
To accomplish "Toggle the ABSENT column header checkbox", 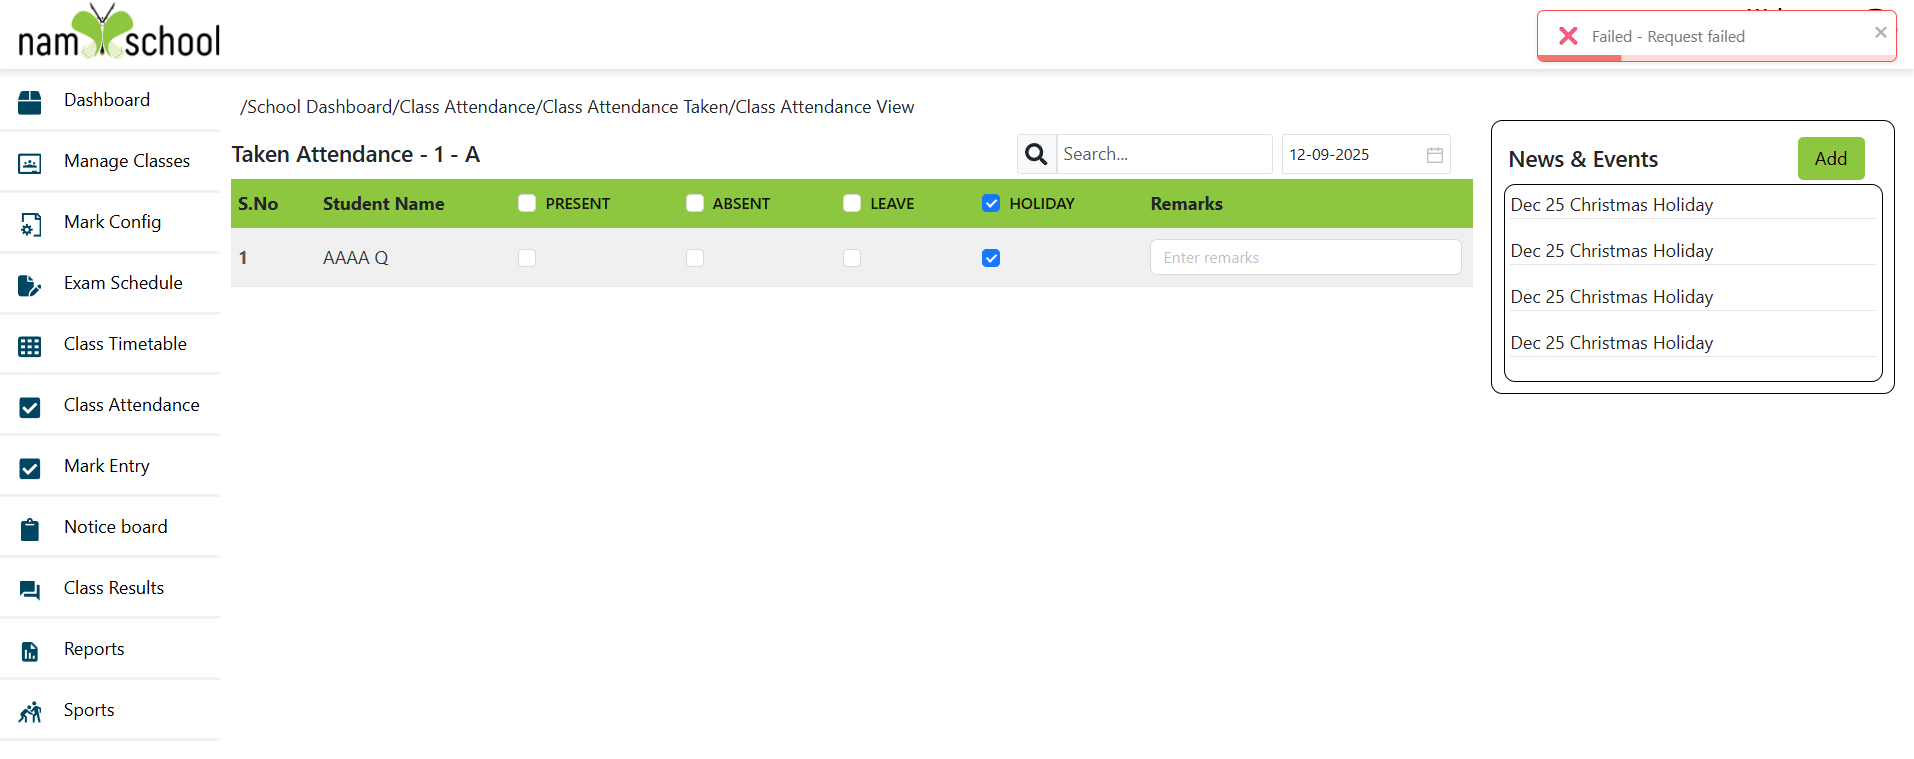I will tap(695, 203).
